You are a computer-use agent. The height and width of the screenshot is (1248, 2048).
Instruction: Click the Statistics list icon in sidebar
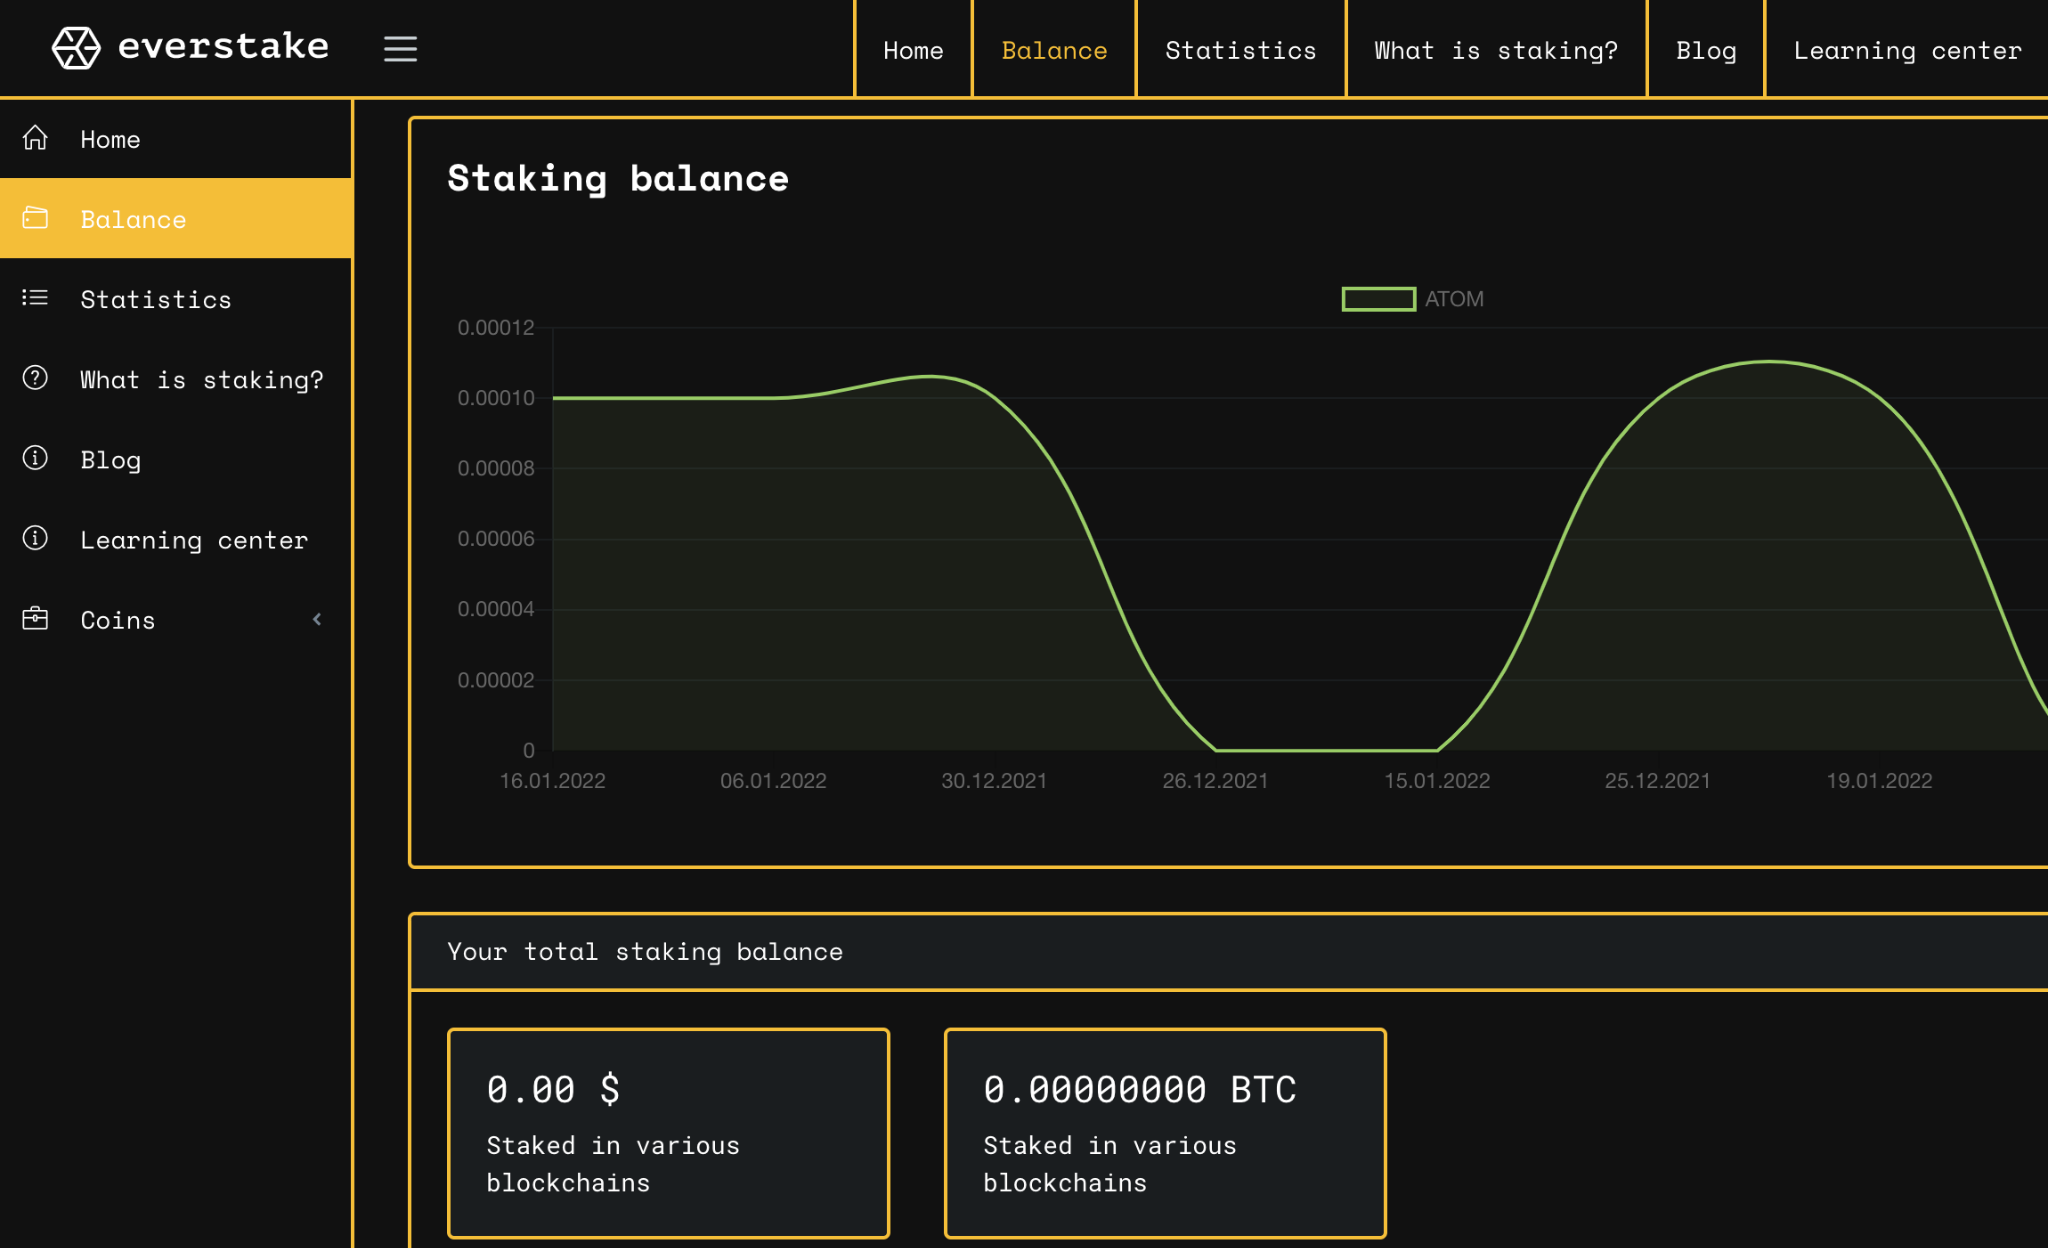tap(36, 298)
